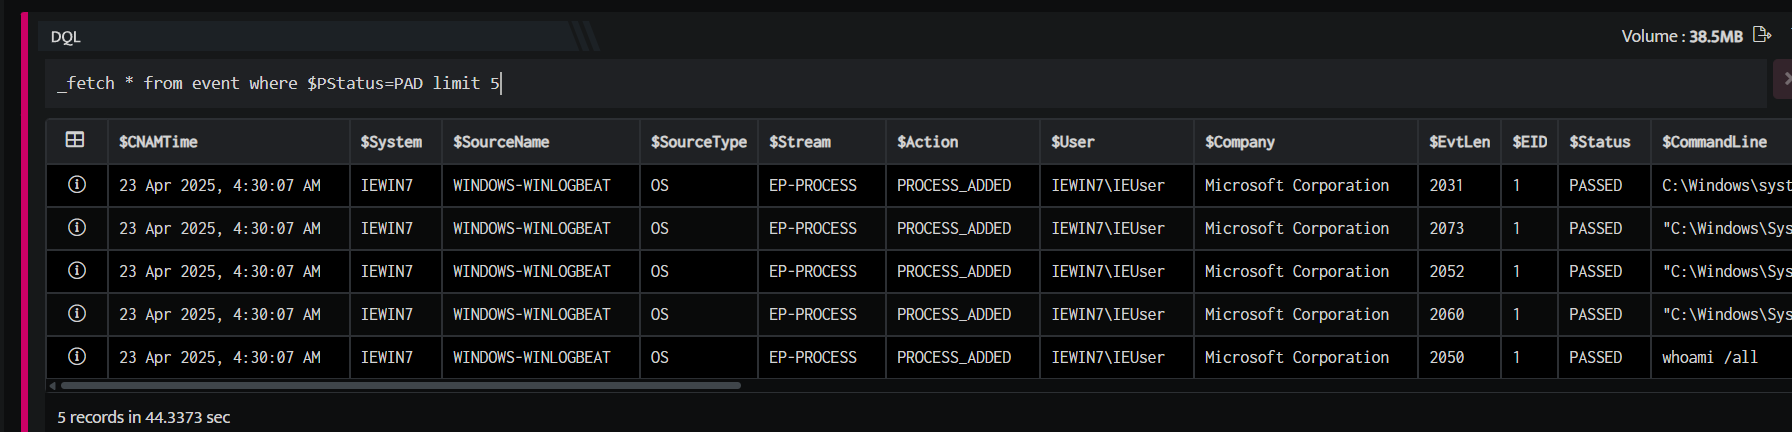Open info icon for EvtLen 2060 row
1792x432 pixels.
[76, 314]
